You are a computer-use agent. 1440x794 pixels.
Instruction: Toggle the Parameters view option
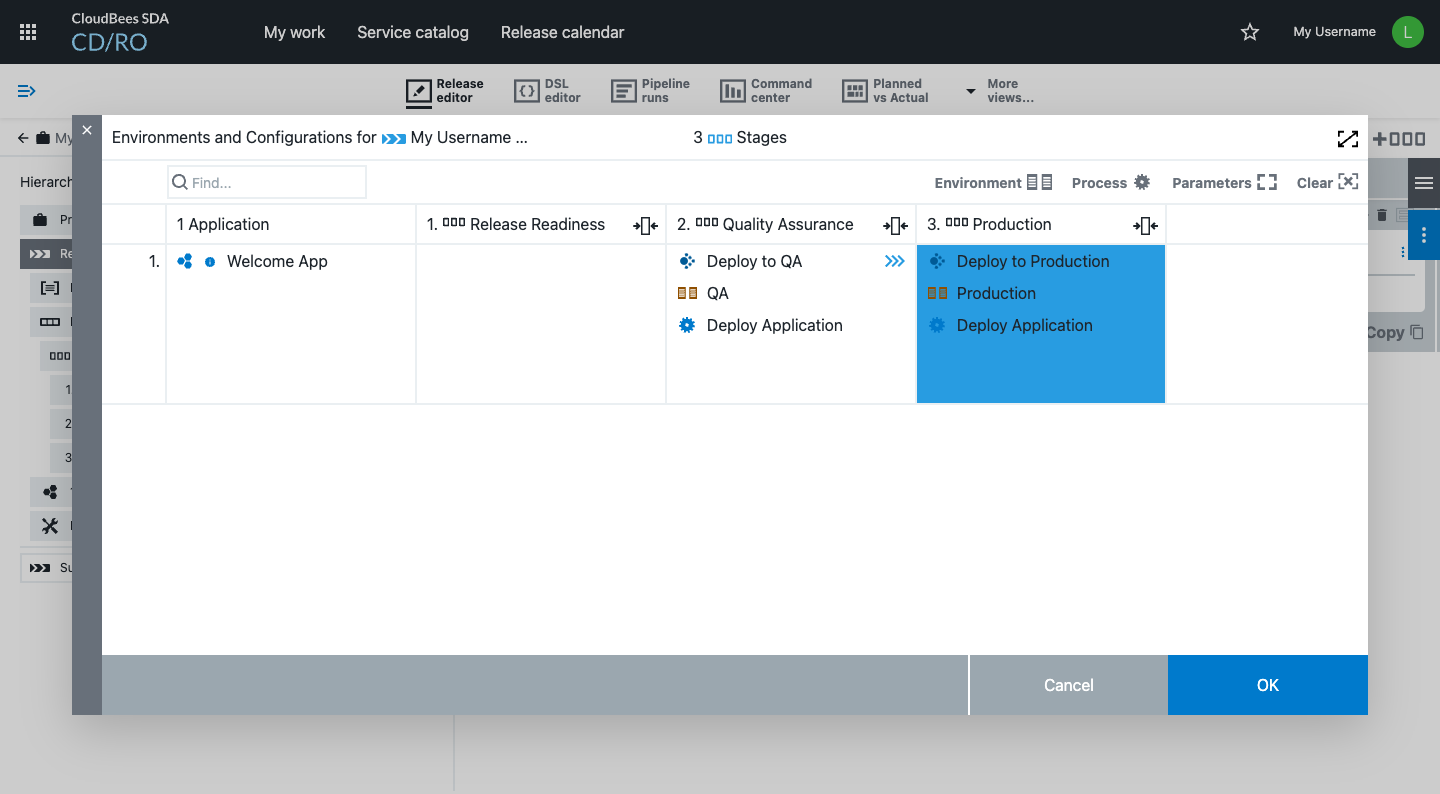(x=1224, y=183)
